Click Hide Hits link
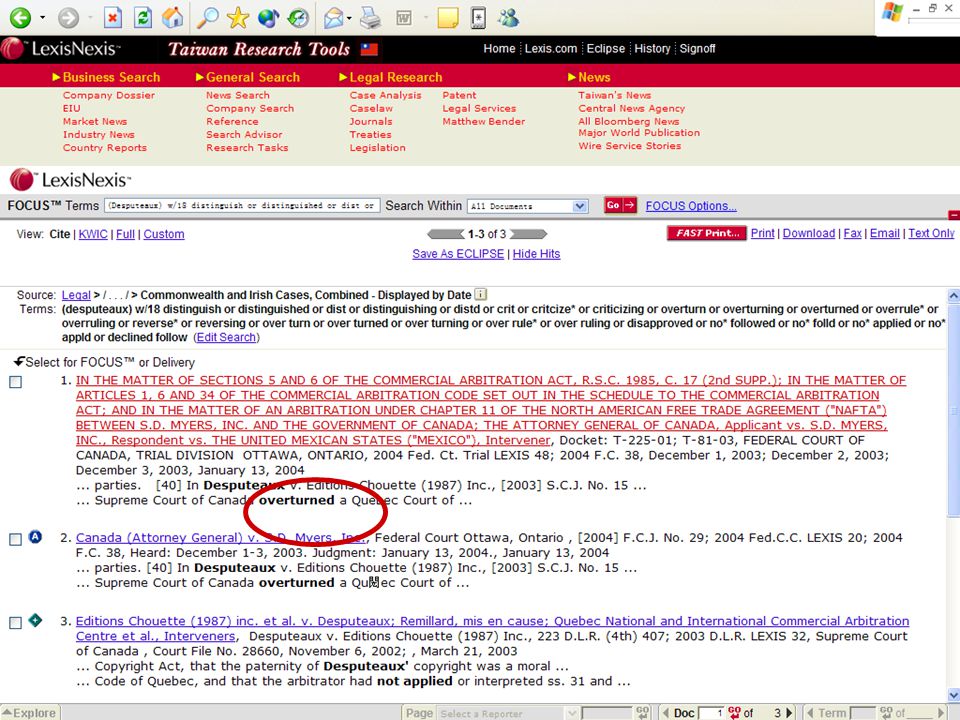The height and width of the screenshot is (720, 960). [536, 253]
